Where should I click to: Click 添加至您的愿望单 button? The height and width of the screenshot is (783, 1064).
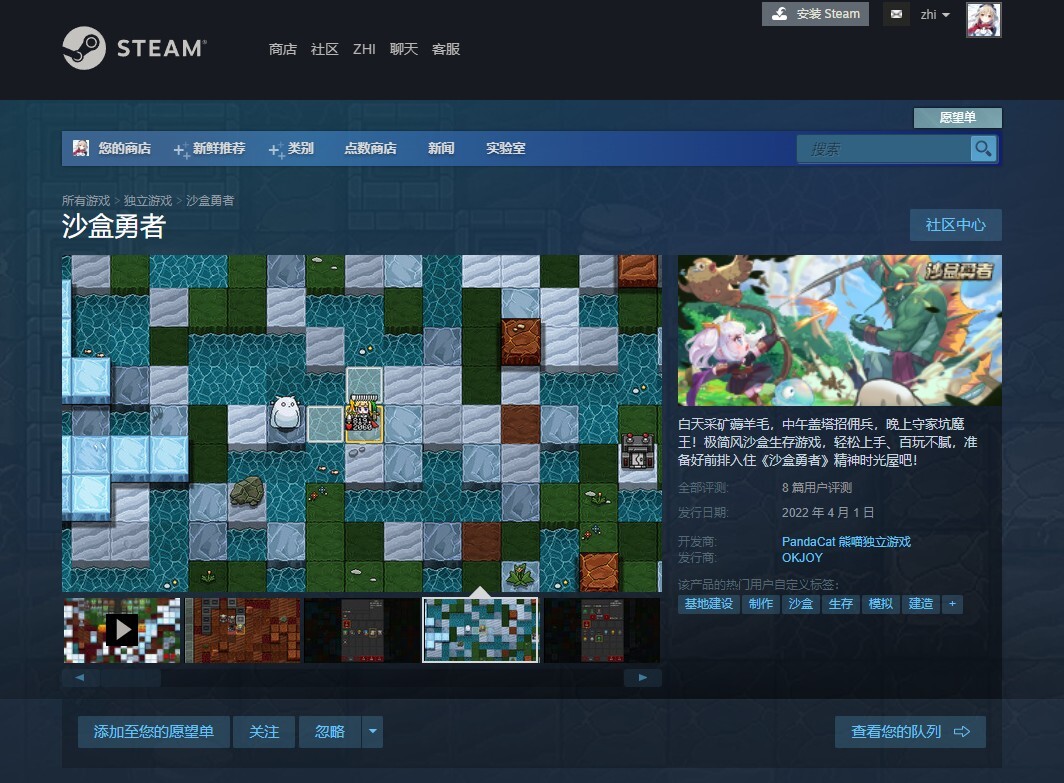153,731
